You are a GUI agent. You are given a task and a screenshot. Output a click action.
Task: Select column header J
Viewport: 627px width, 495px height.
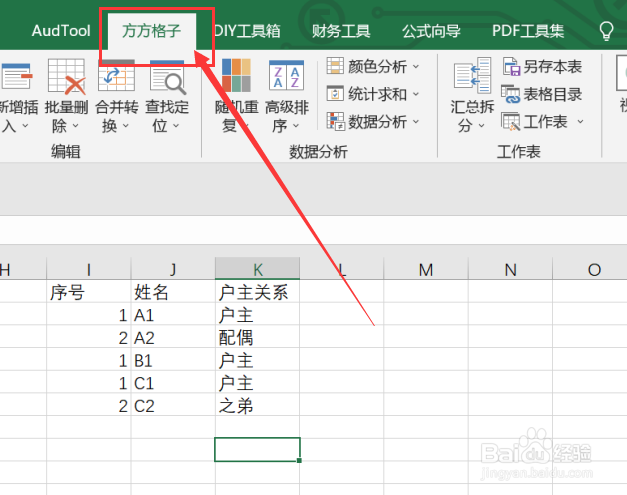tap(173, 269)
